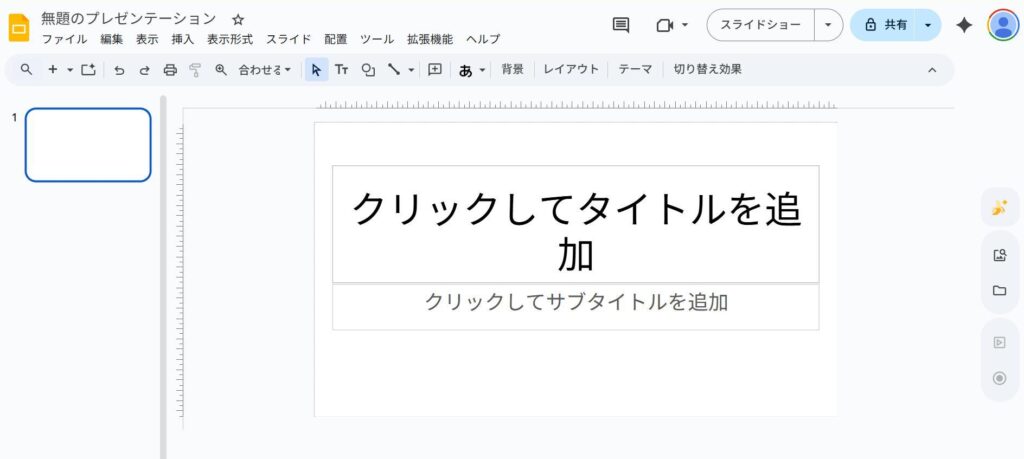
Task: Select the text box tool
Action: tap(342, 69)
